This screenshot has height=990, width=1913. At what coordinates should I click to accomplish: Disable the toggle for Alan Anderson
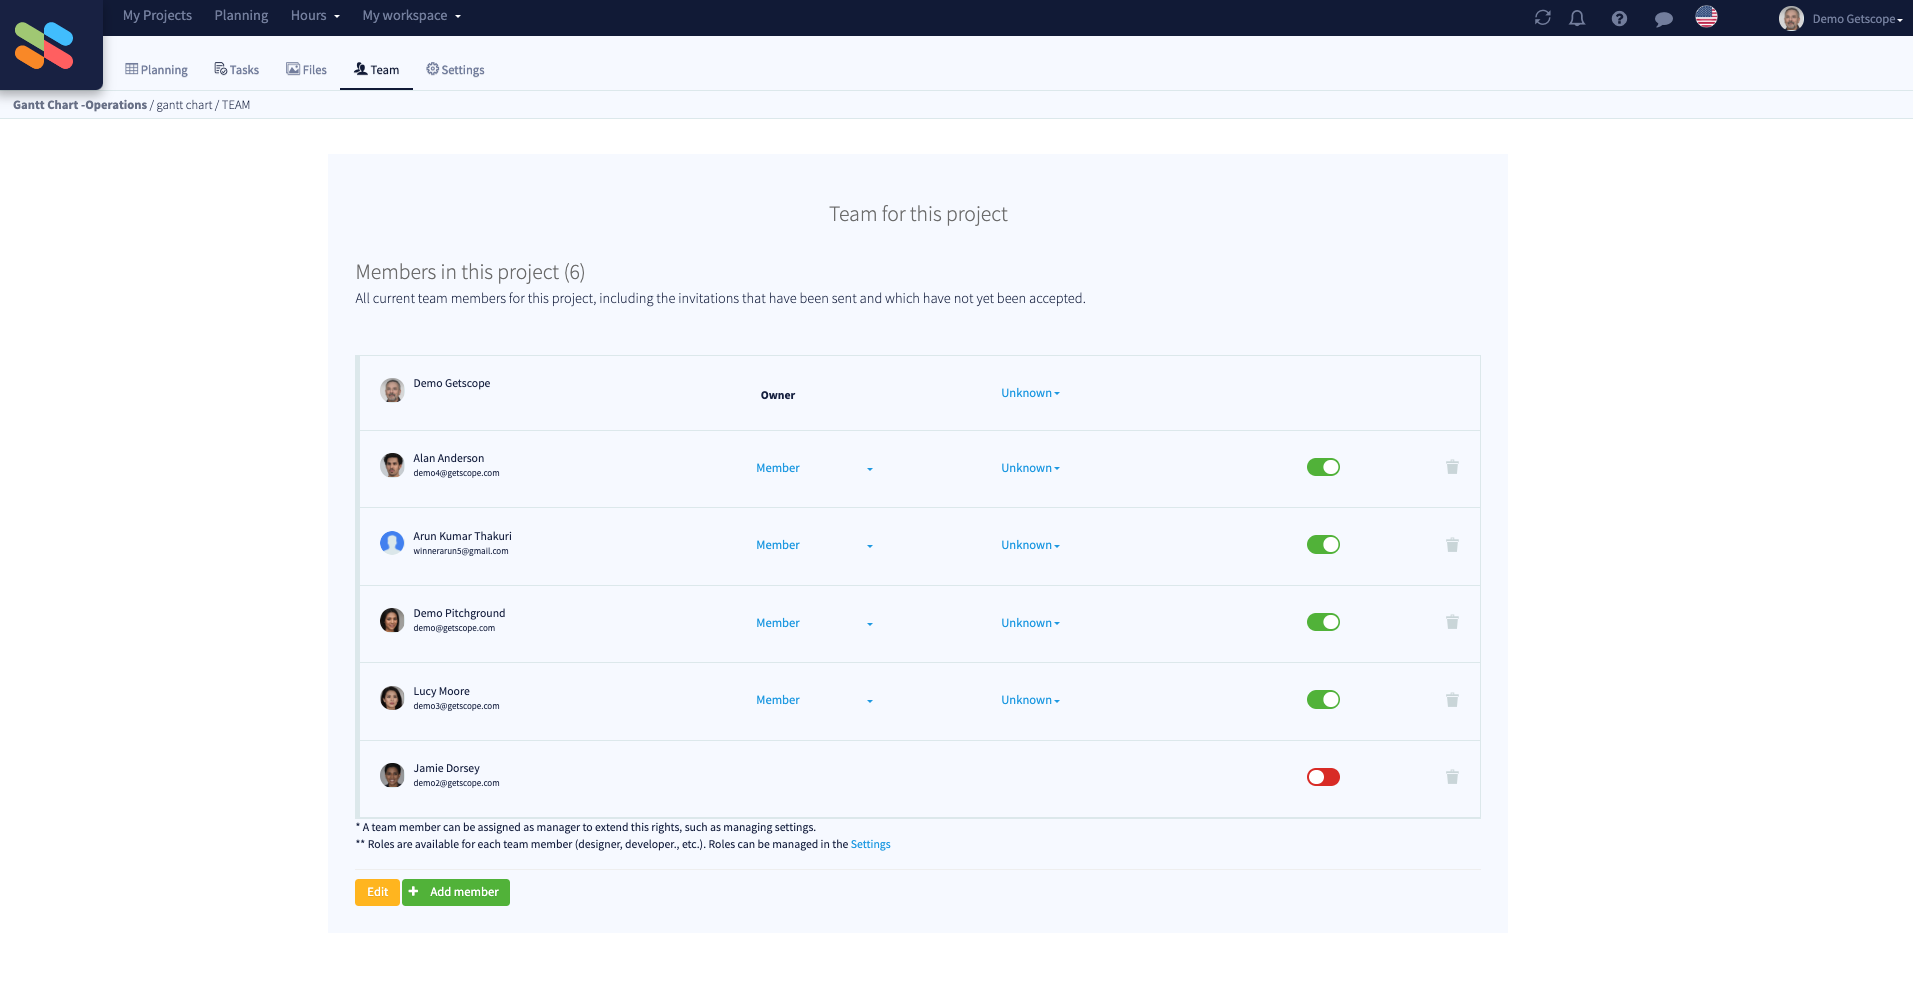pos(1322,467)
